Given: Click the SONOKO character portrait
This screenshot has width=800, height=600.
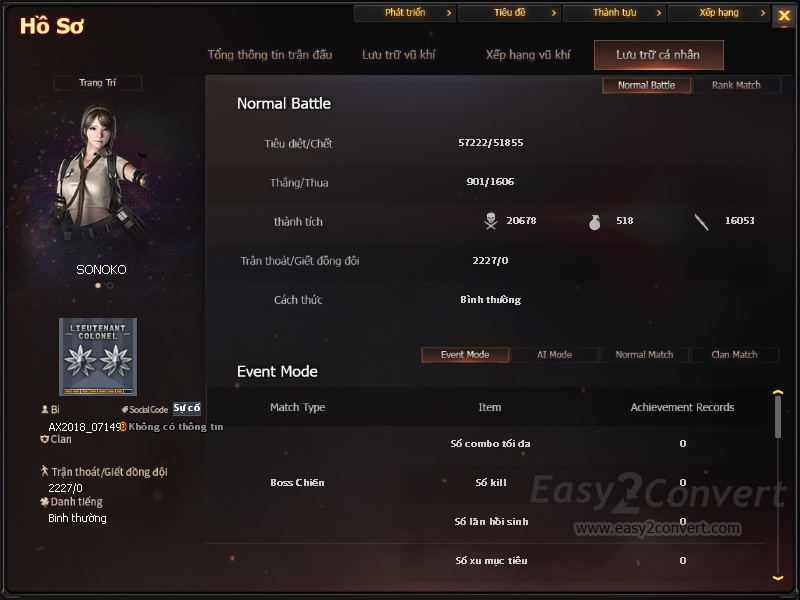Looking at the screenshot, I should pyautogui.click(x=100, y=173).
